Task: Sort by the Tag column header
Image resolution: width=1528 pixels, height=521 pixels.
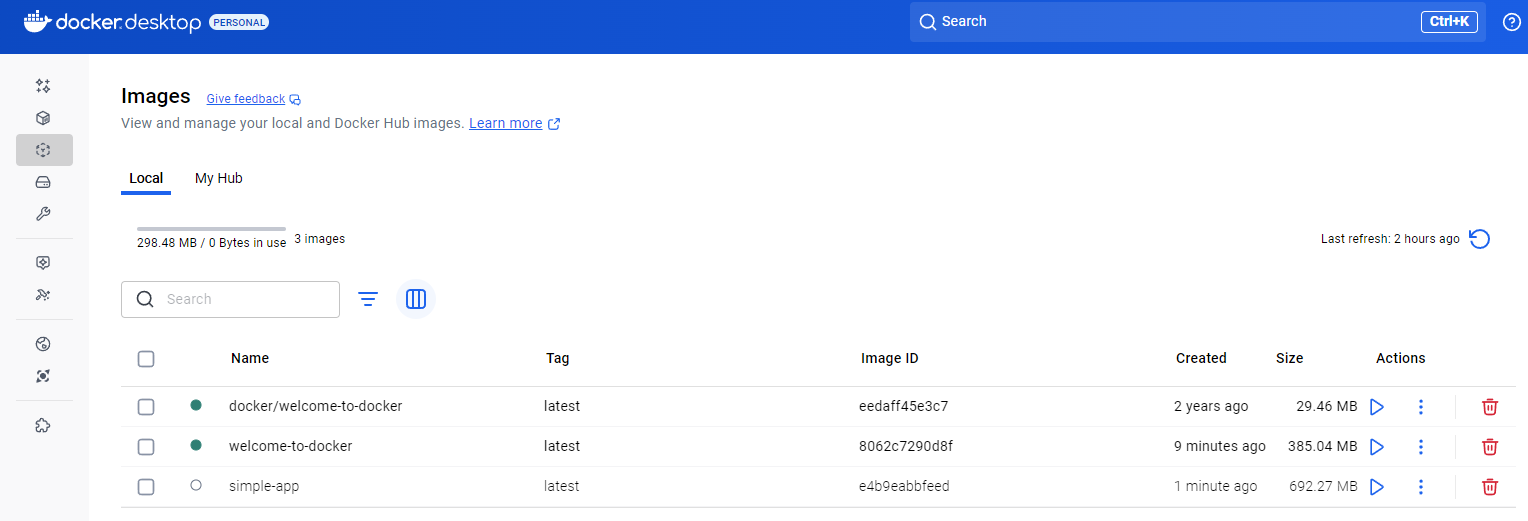Action: 557,358
